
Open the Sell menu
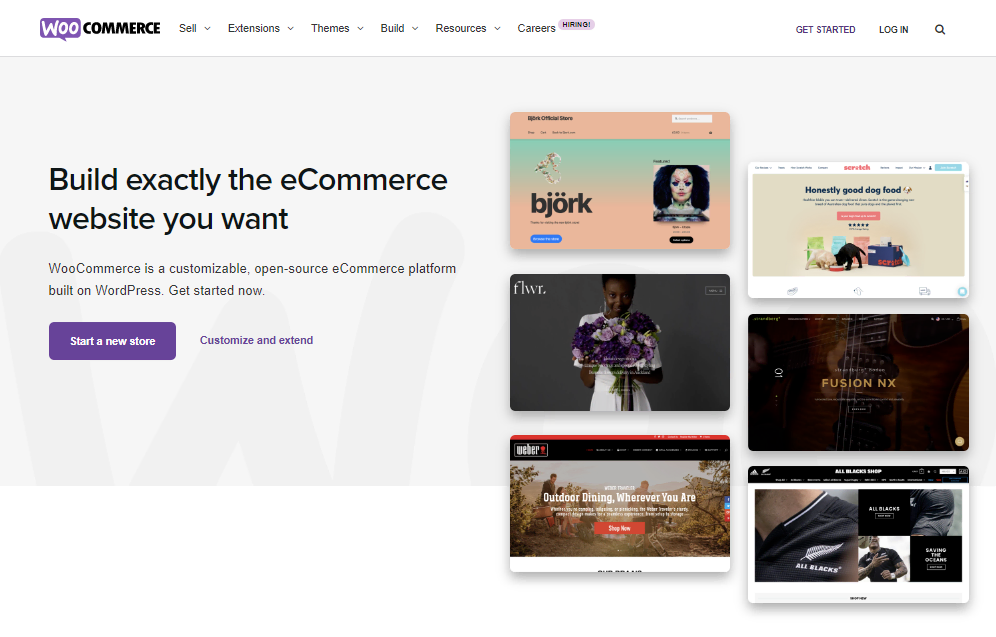coord(187,28)
